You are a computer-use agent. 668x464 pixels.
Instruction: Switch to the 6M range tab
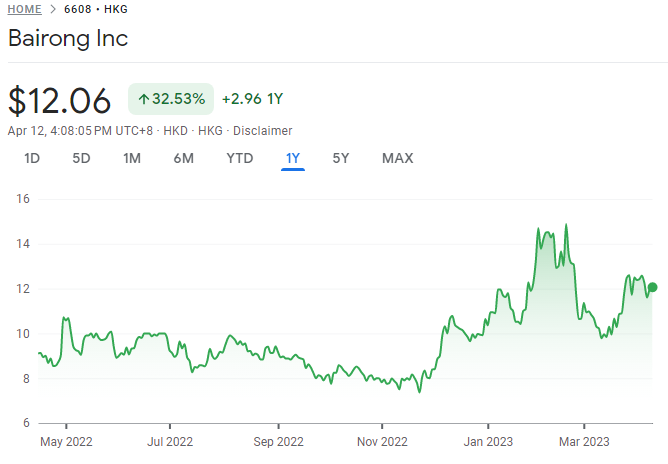(184, 158)
